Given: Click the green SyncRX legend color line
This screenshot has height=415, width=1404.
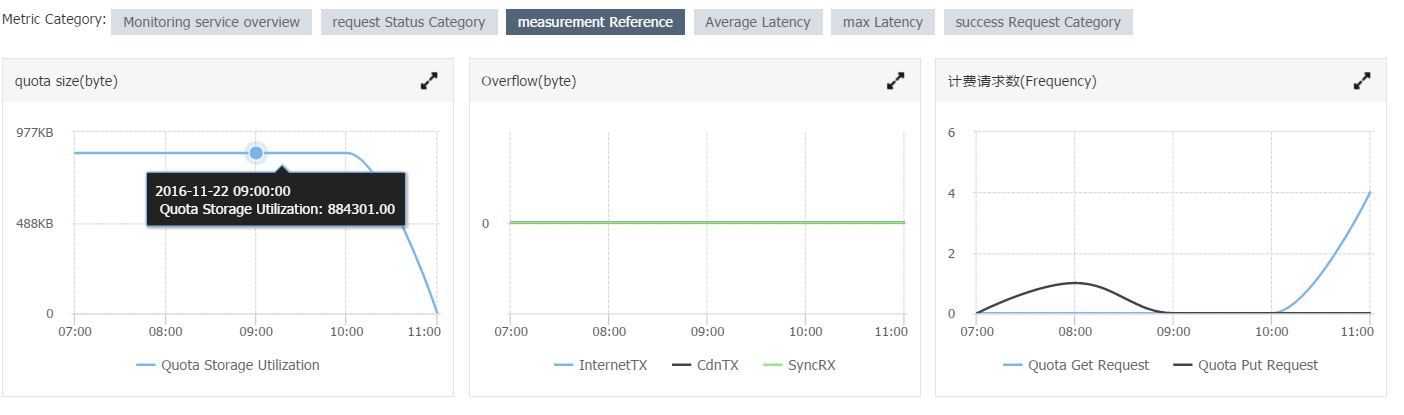Looking at the screenshot, I should point(772,365).
